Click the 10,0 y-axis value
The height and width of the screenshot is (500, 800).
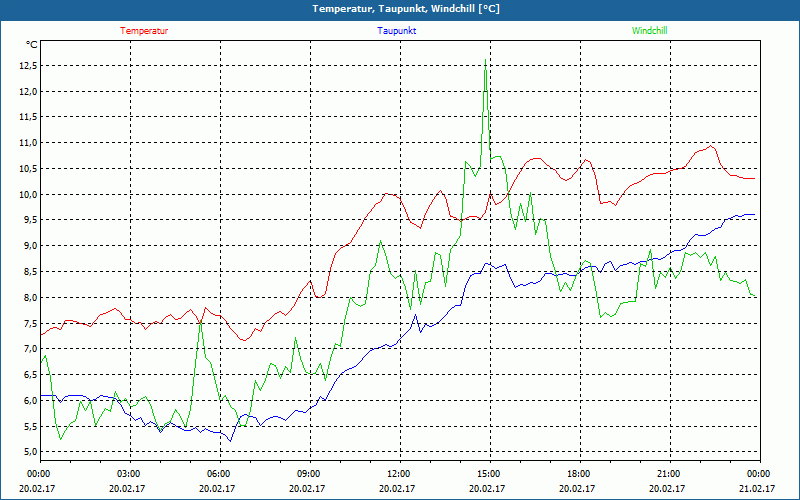(29, 194)
